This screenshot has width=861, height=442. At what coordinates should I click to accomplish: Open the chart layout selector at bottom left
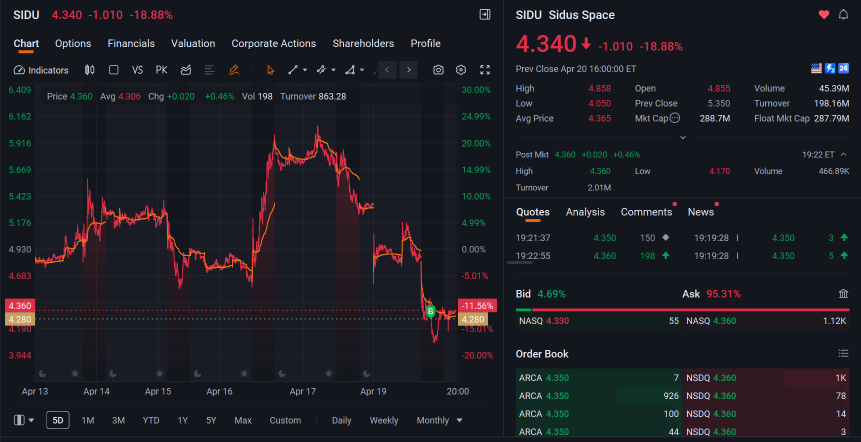tap(24, 421)
